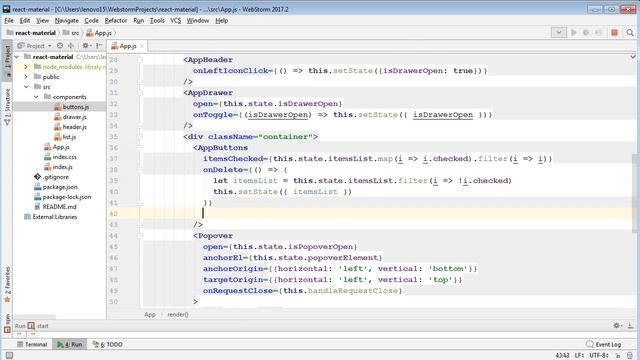Open the Tools menu
The image size is (640, 360).
click(157, 20)
